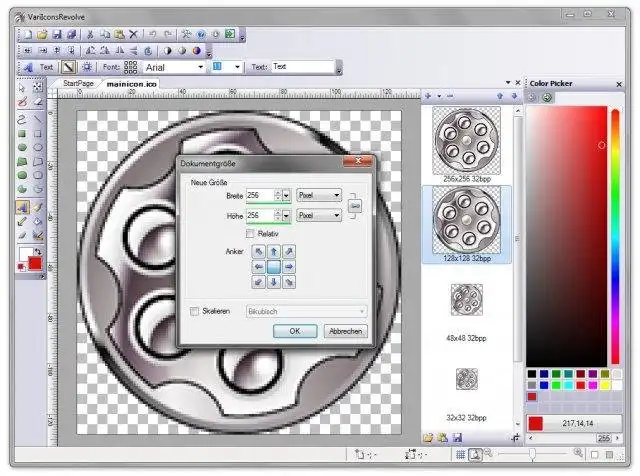Click the flip horizontal icon
The image size is (640, 476).
coord(120,51)
